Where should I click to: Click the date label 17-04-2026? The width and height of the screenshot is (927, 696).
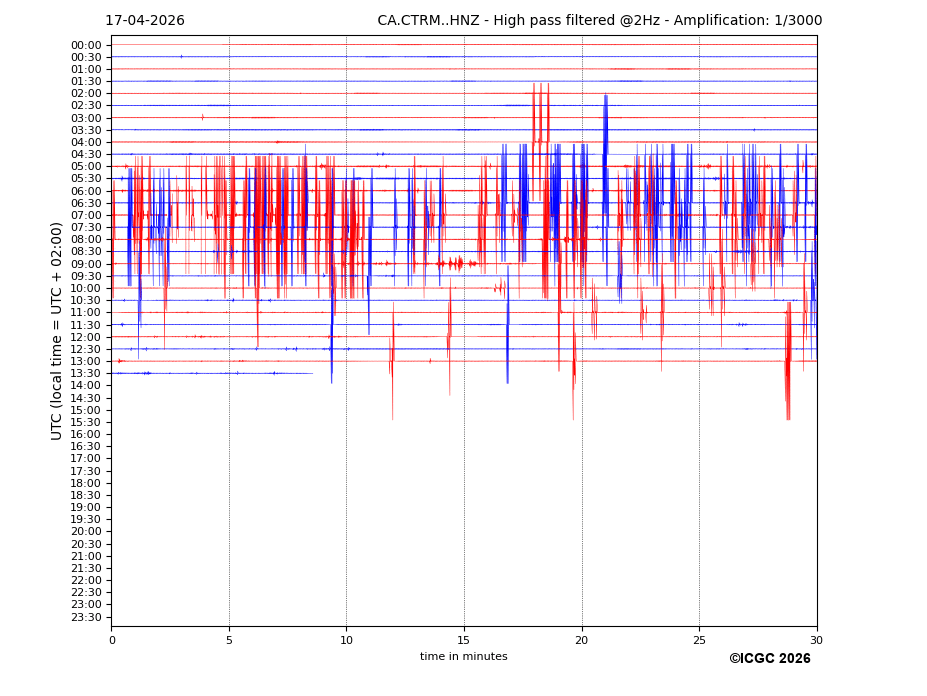(x=145, y=21)
